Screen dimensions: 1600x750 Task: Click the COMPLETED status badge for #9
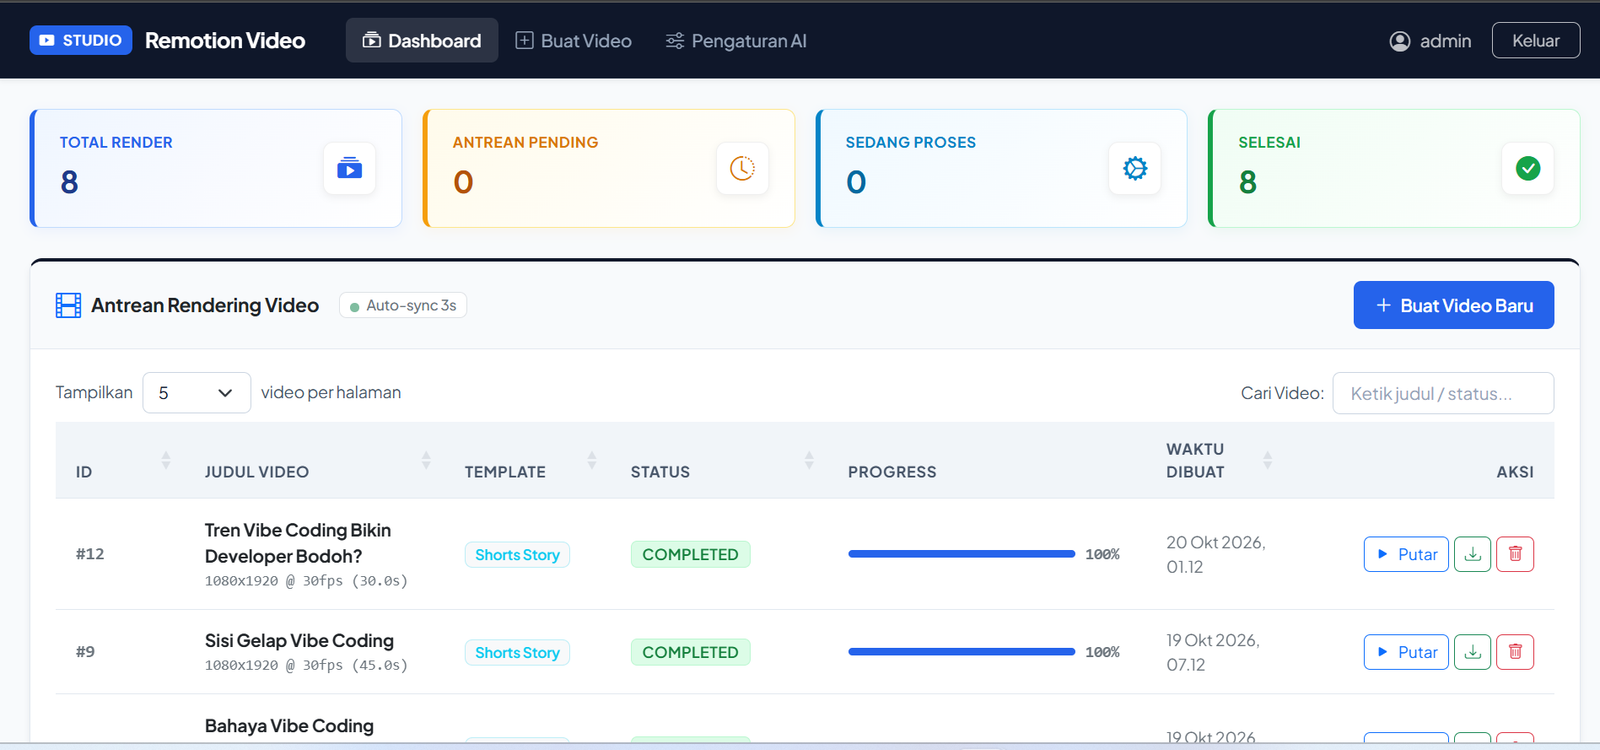tap(690, 652)
